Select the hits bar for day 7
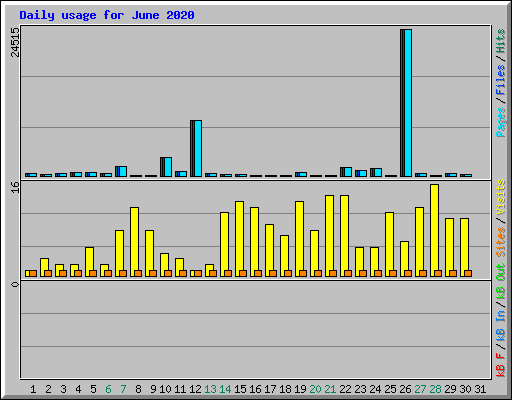 point(121,171)
